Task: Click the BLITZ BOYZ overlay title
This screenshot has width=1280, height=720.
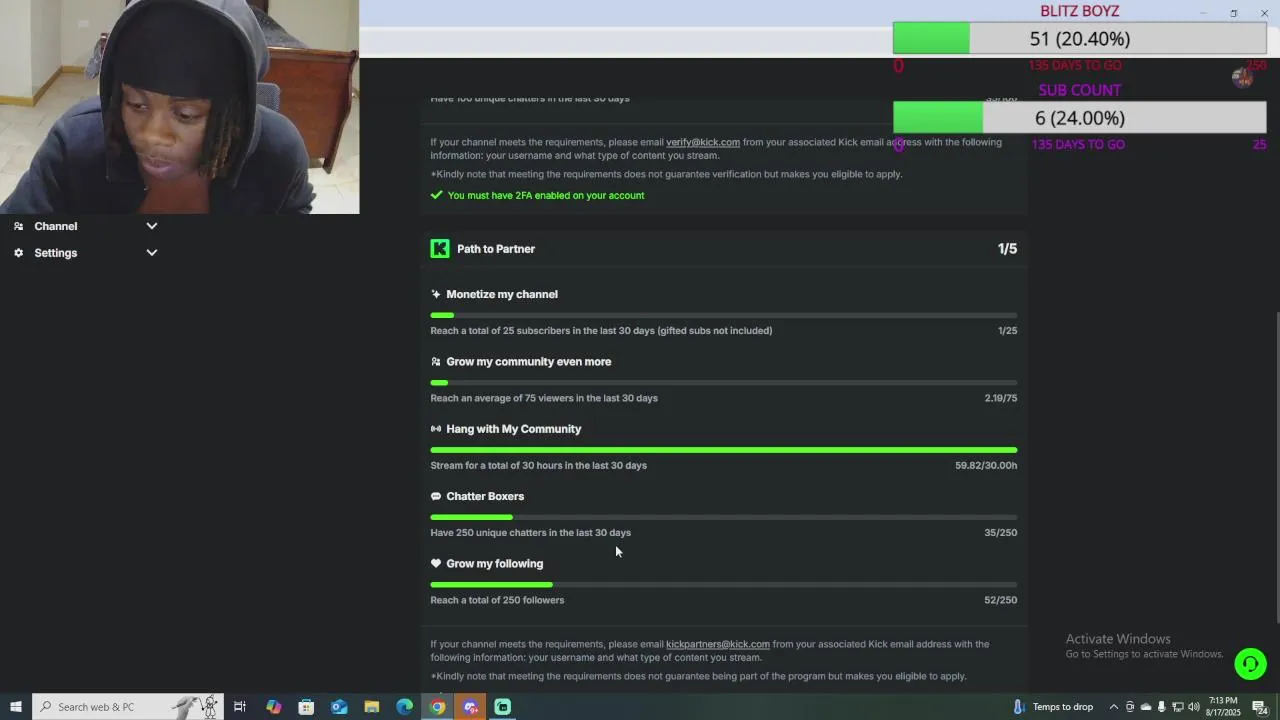Action: coord(1080,11)
